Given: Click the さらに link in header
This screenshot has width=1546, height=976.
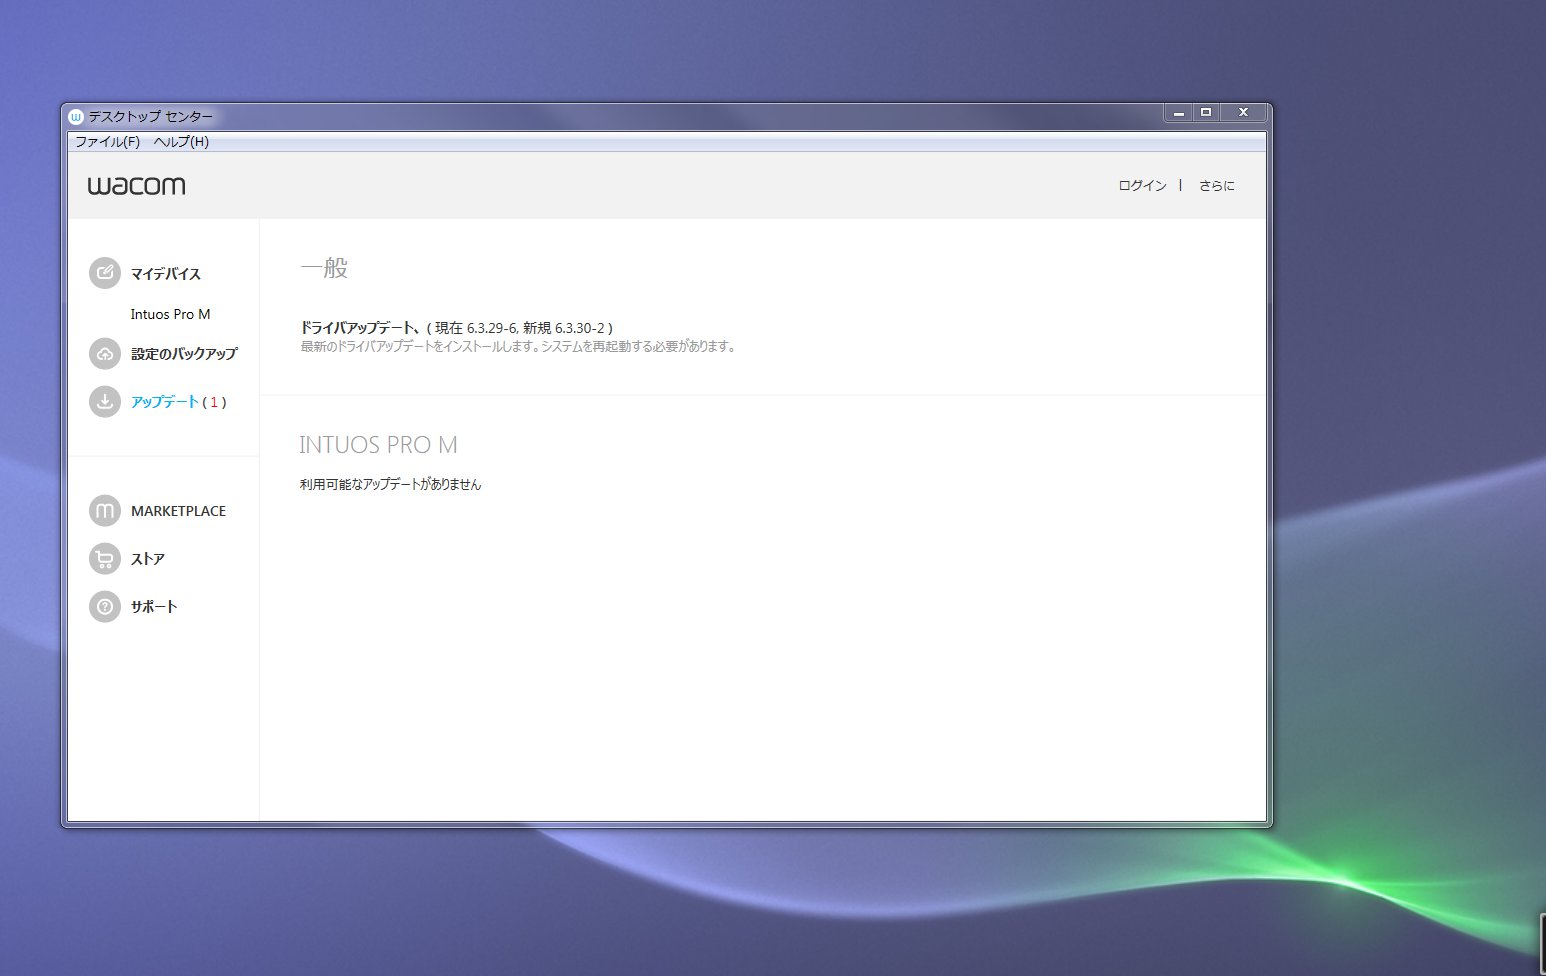Looking at the screenshot, I should click(x=1217, y=186).
